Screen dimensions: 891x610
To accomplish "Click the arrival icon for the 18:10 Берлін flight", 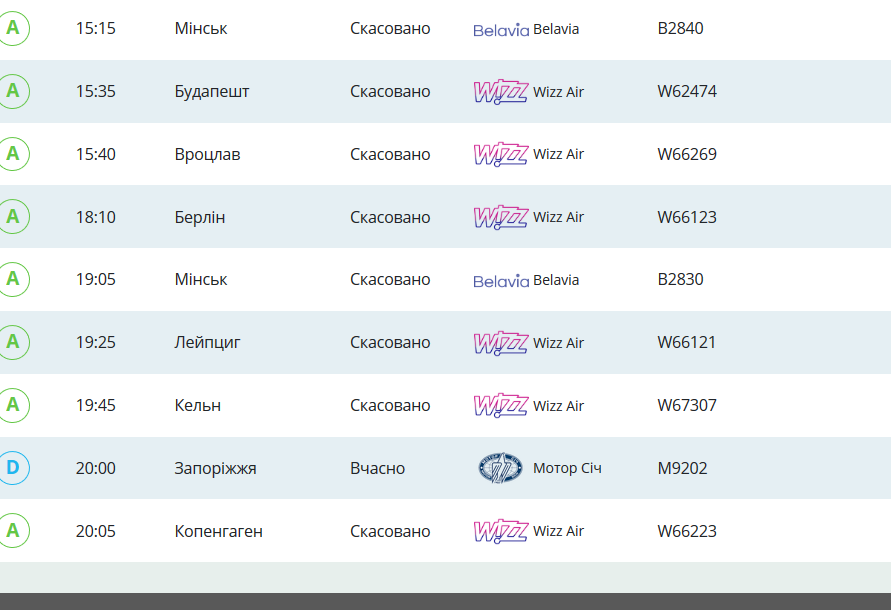I will [13, 216].
